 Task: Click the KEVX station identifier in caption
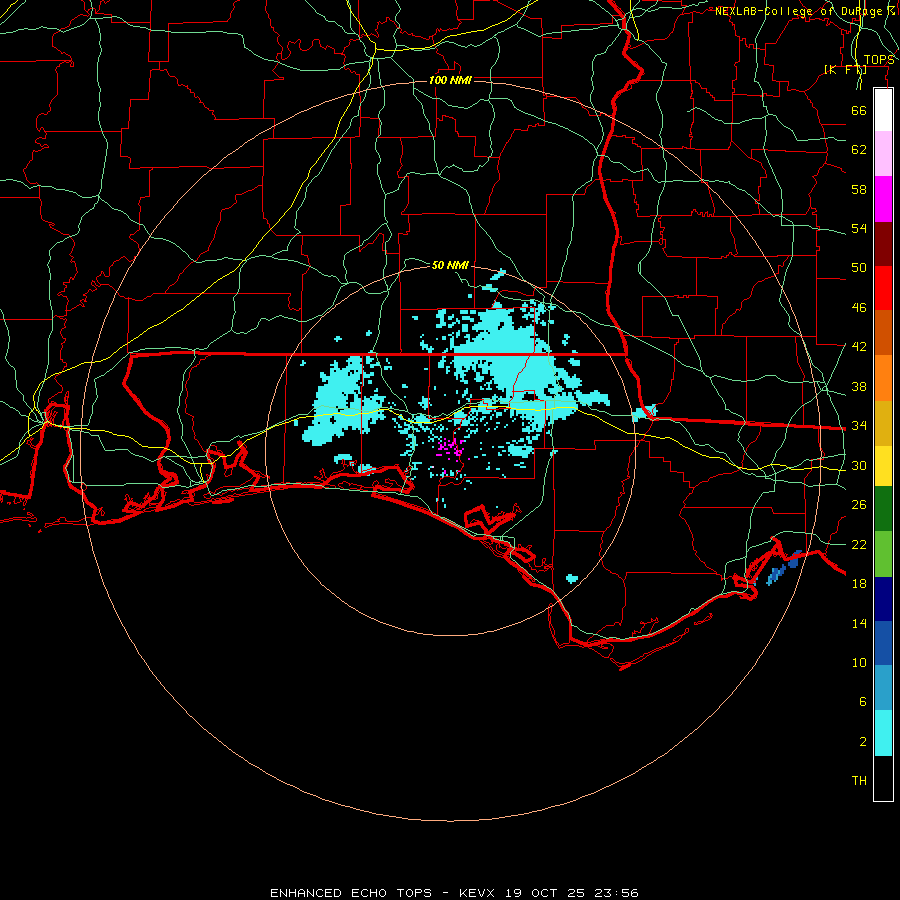(x=479, y=893)
